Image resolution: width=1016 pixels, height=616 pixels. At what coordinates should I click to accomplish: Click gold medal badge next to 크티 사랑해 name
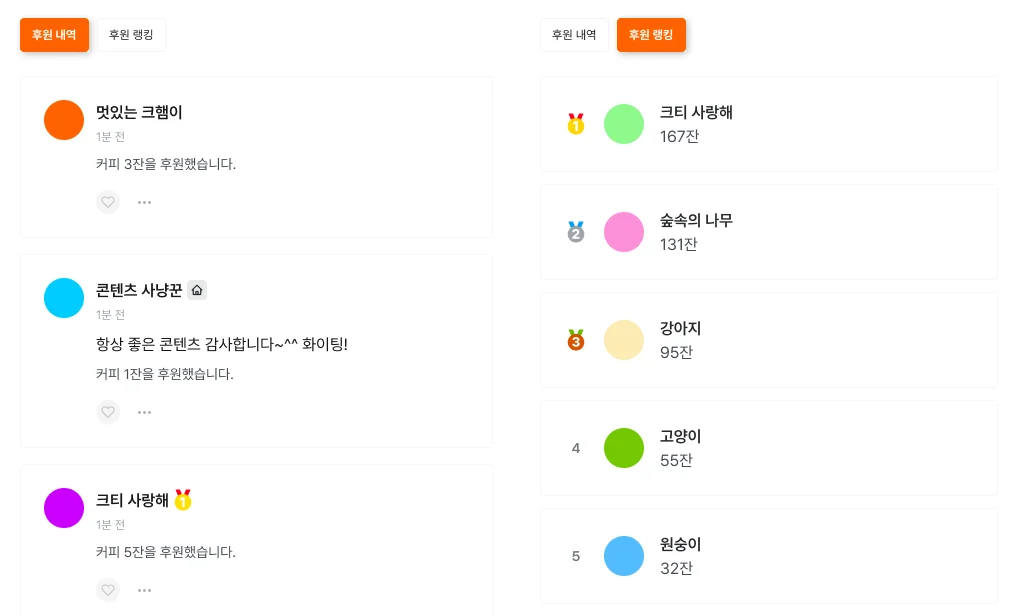183,499
